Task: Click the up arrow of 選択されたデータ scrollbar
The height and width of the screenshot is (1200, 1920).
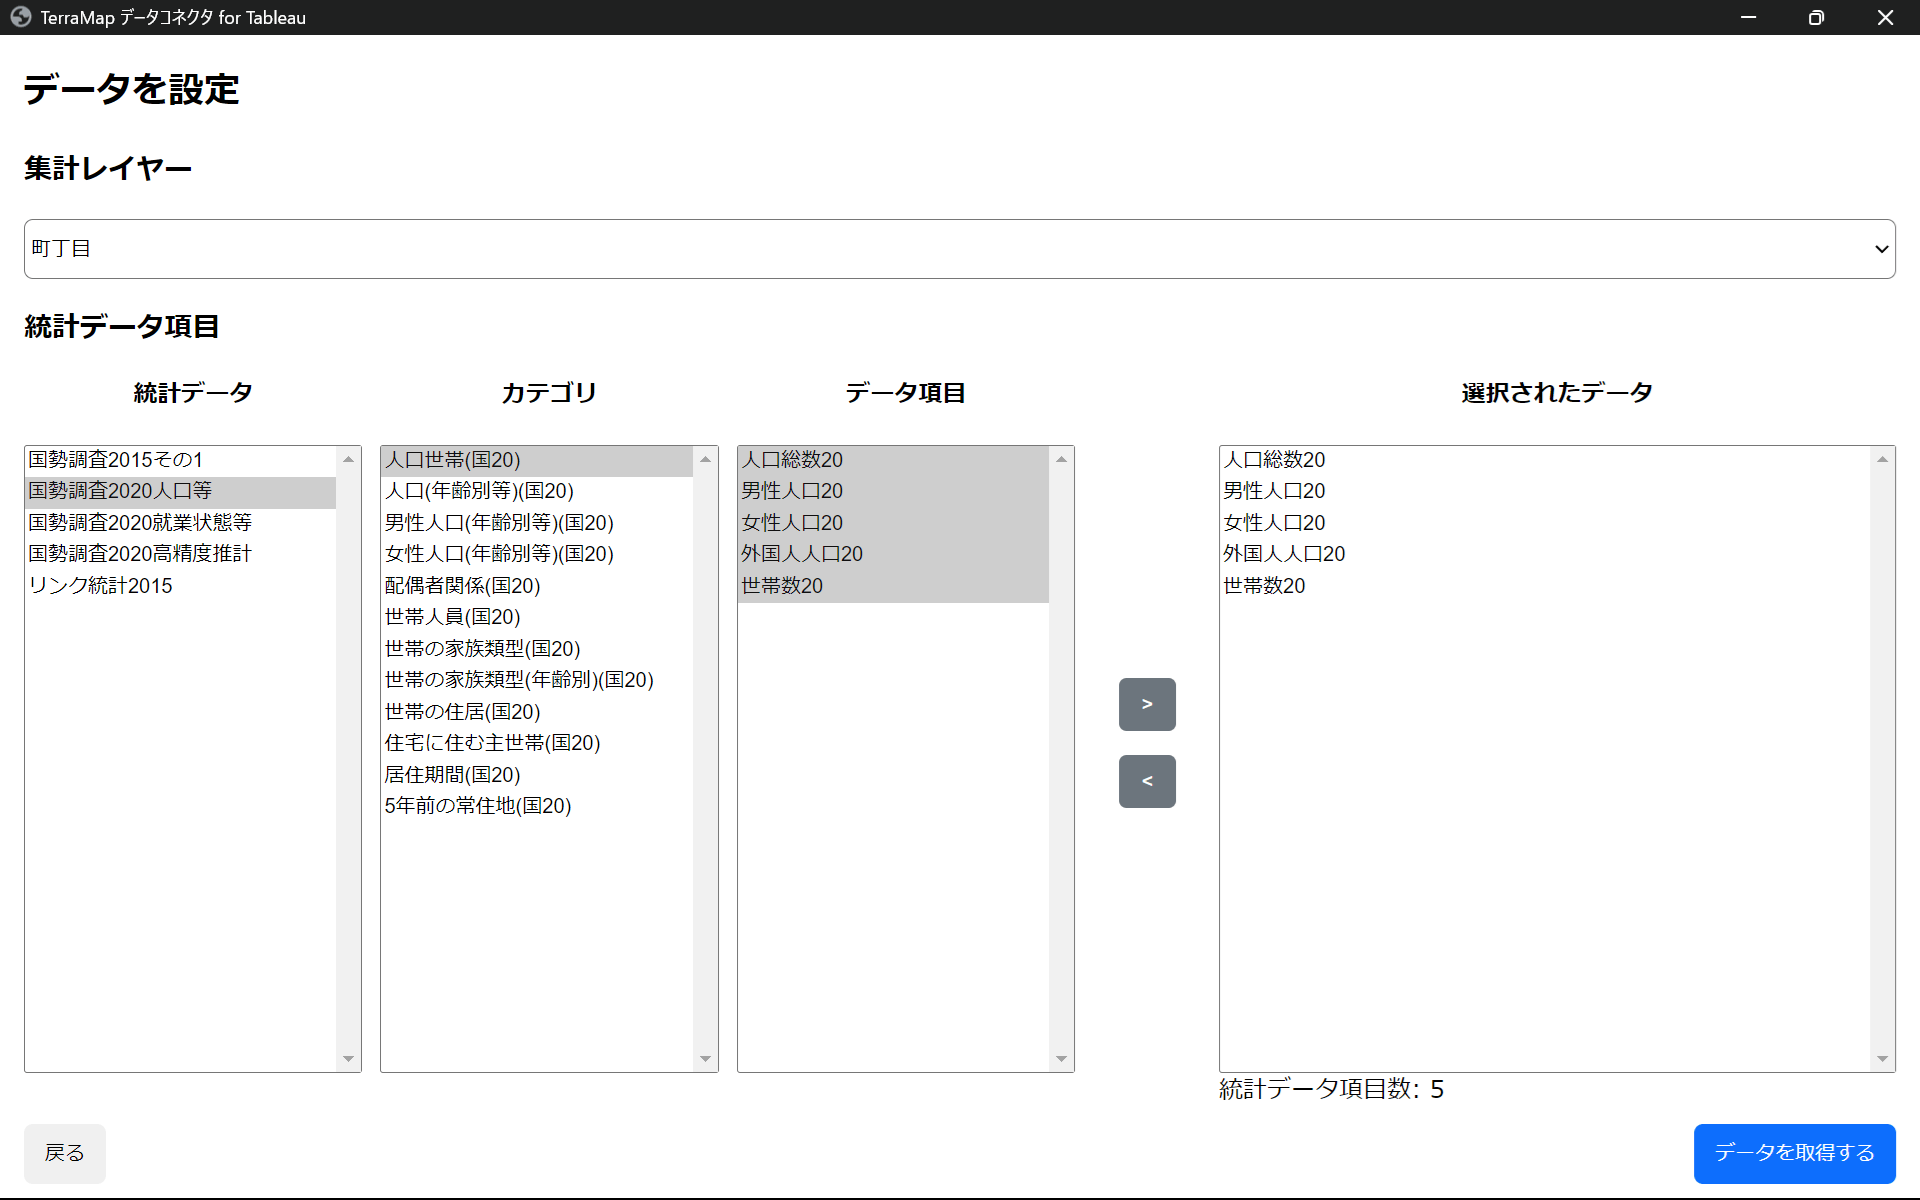Action: coord(1882,459)
